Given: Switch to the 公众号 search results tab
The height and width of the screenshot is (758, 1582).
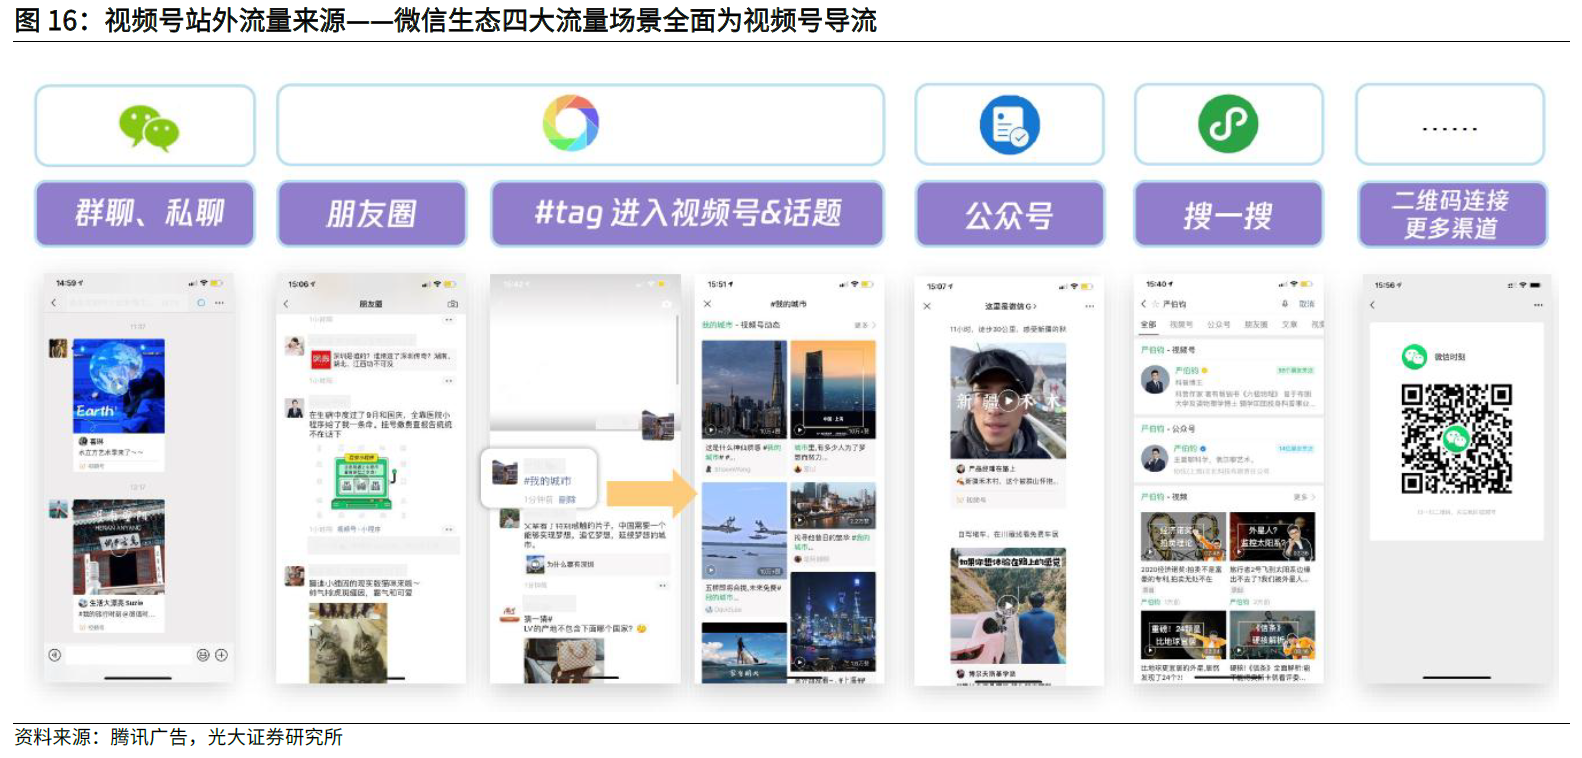Looking at the screenshot, I should click(1218, 325).
